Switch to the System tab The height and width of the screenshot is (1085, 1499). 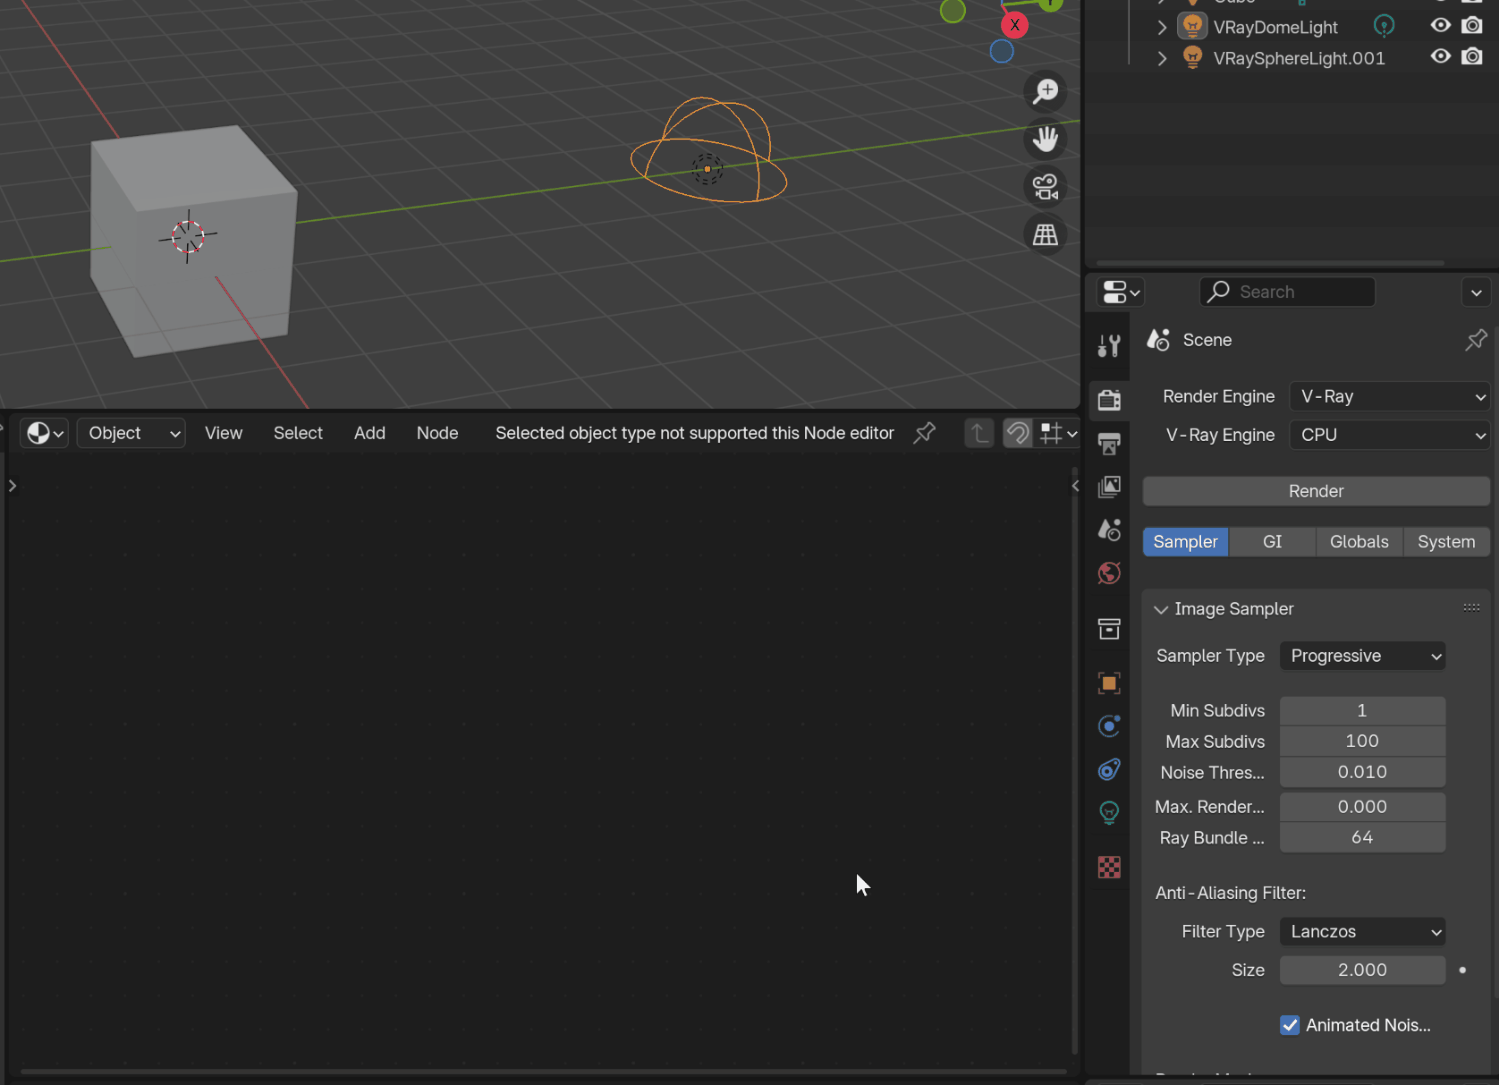pyautogui.click(x=1446, y=542)
